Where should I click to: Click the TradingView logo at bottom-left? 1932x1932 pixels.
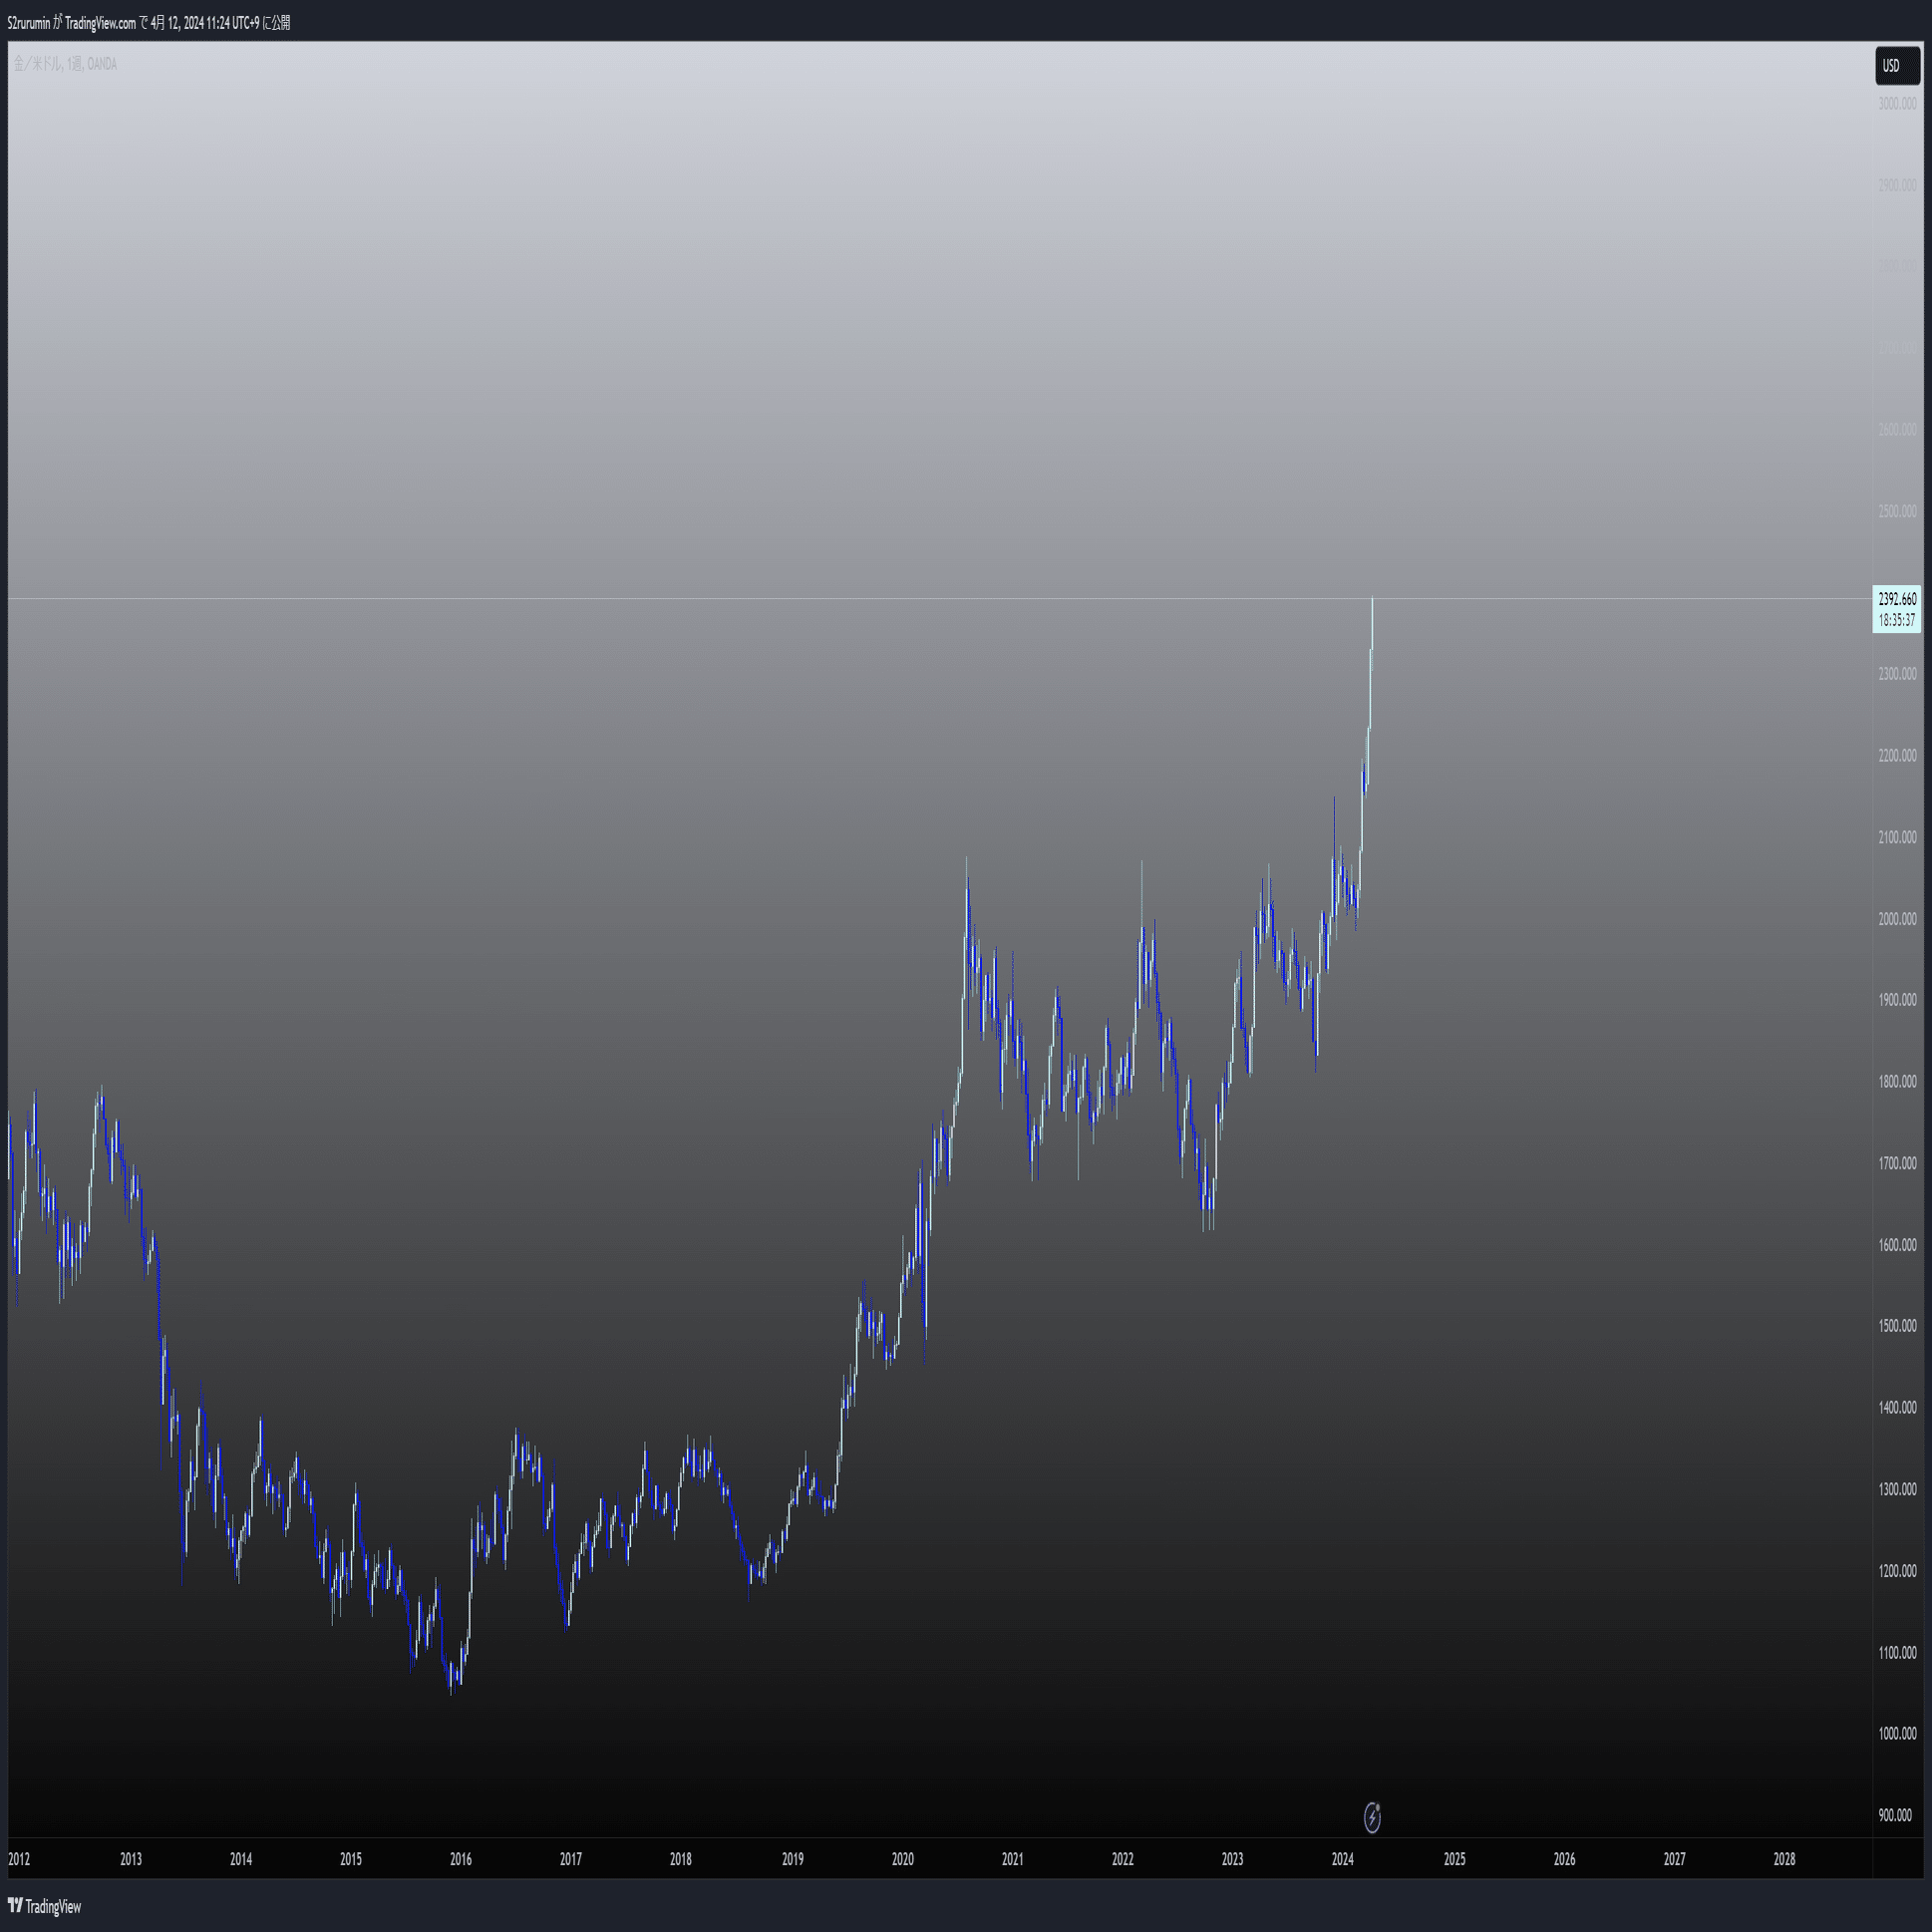45,1906
